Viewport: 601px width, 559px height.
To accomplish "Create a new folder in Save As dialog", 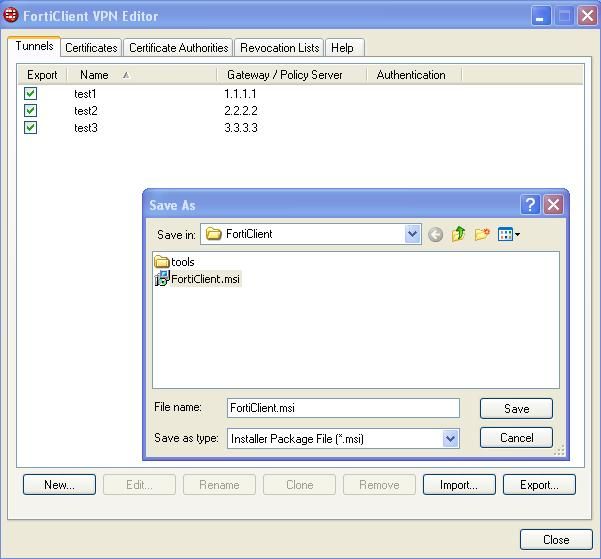I will 482,234.
